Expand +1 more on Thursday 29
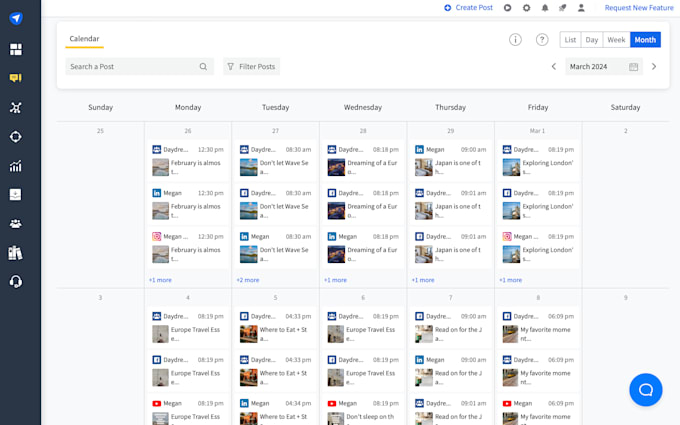This screenshot has height=425, width=680. pos(423,280)
